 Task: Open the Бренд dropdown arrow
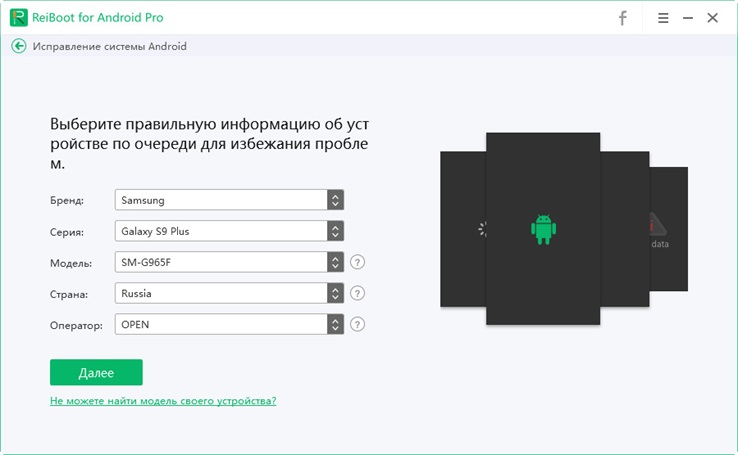335,200
